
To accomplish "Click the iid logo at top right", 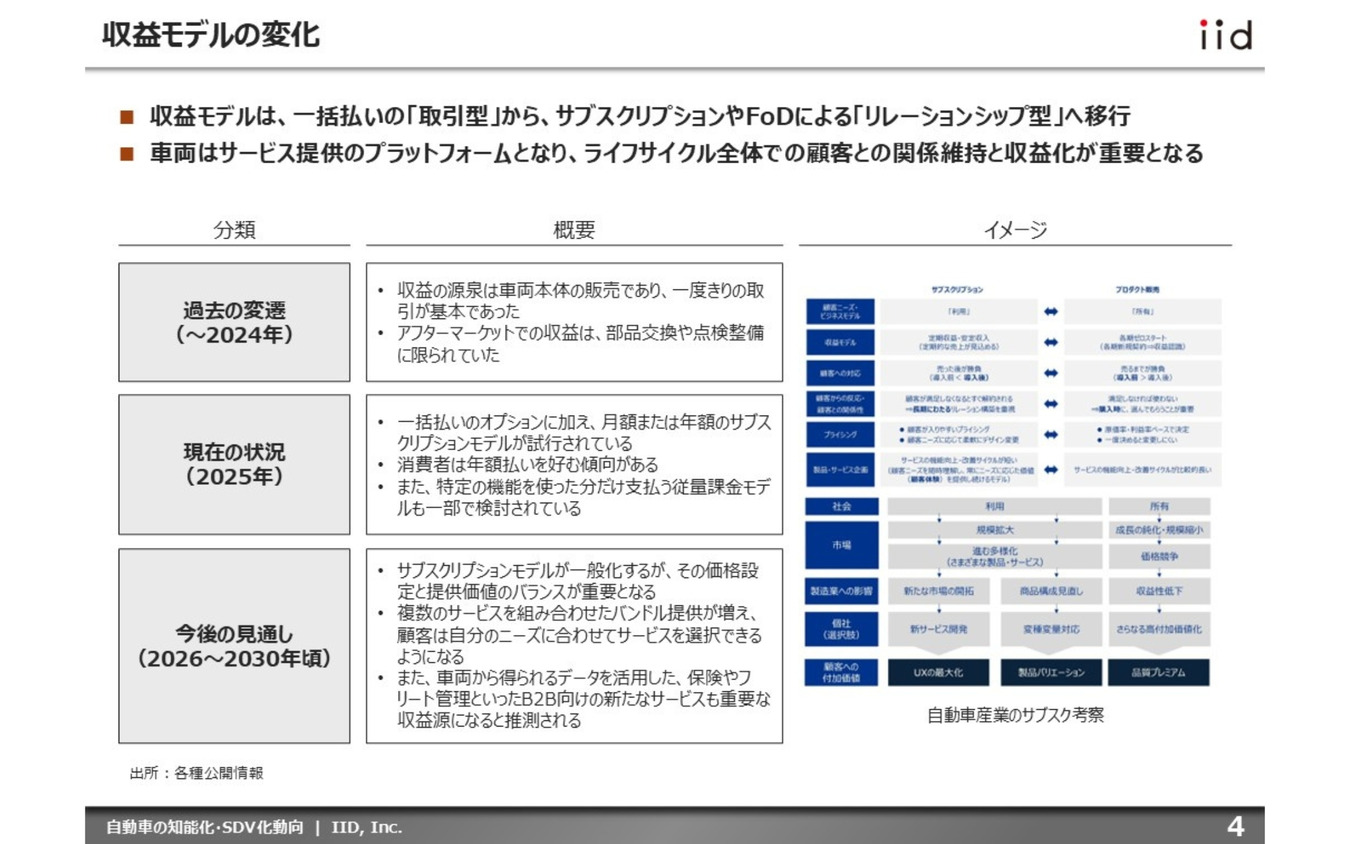I will 1228,36.
